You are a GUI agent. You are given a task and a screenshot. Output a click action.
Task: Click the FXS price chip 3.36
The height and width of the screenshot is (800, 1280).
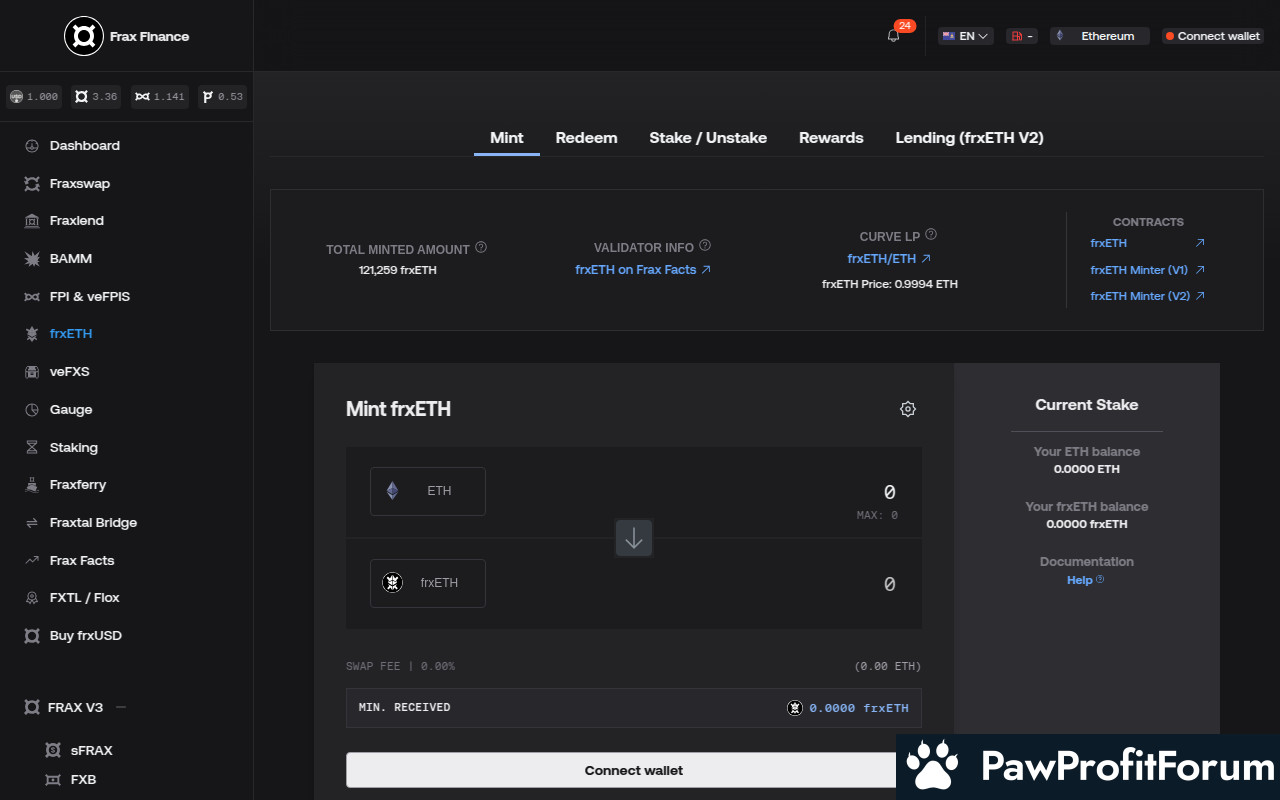97,97
